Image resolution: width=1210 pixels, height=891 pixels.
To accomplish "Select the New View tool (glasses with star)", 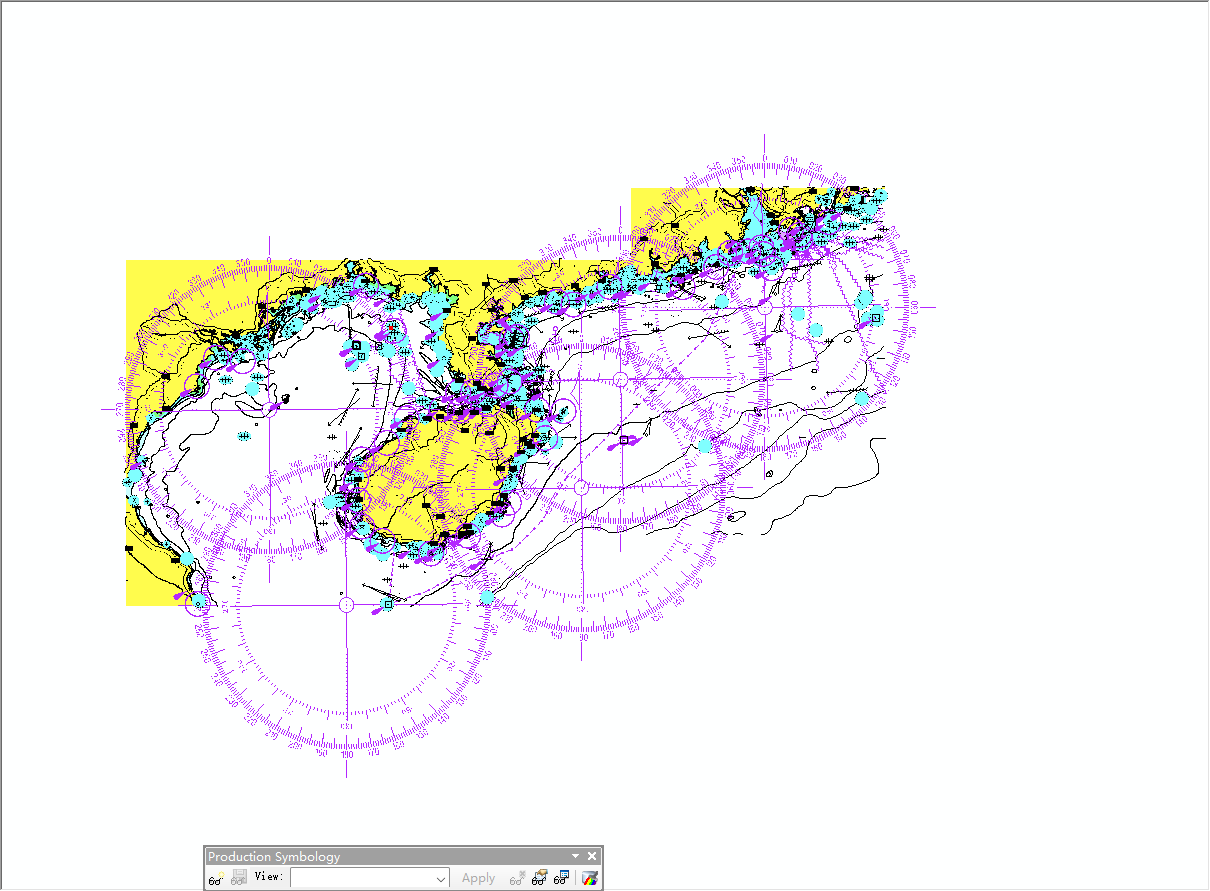I will coord(215,879).
